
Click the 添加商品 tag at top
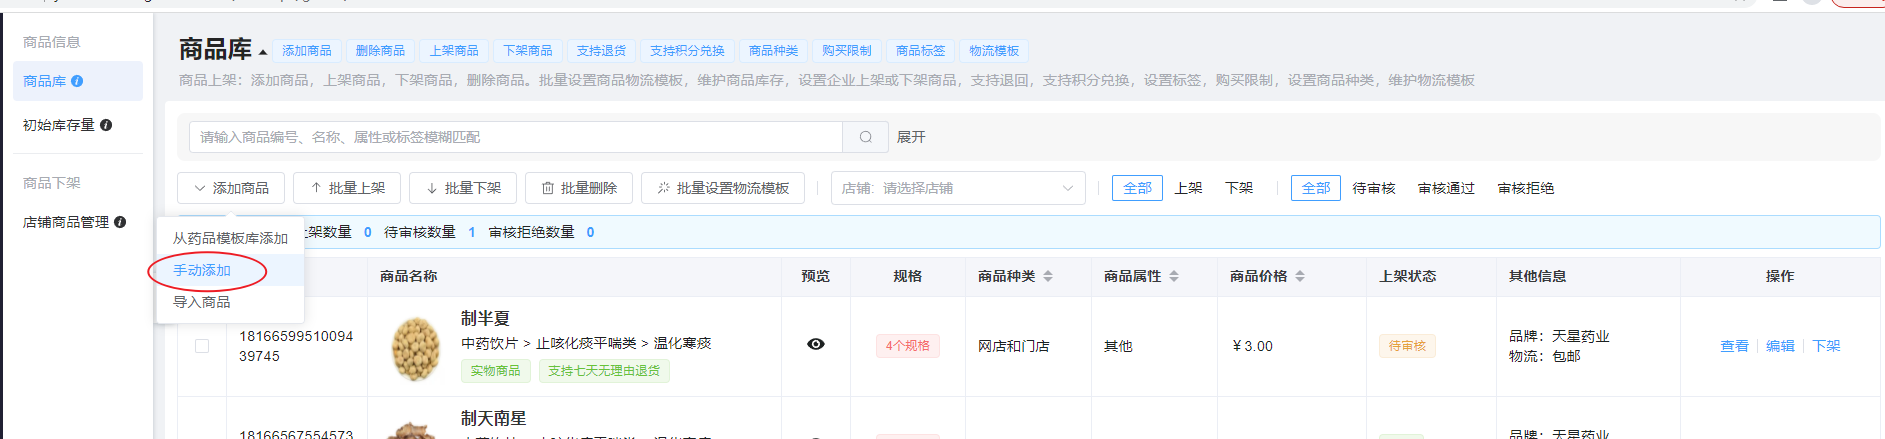(307, 51)
